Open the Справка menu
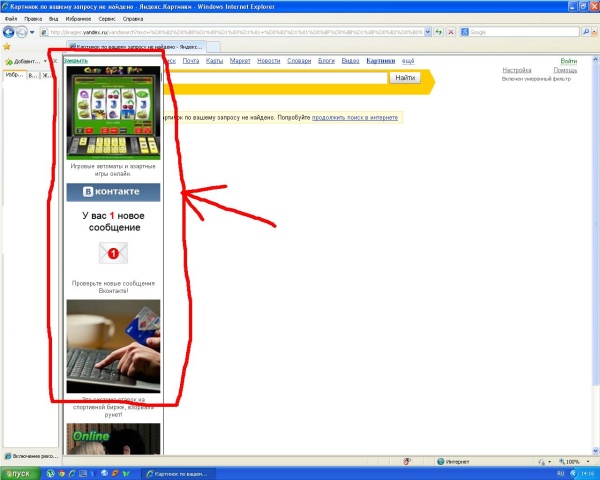This screenshot has height=480, width=600. (x=133, y=19)
